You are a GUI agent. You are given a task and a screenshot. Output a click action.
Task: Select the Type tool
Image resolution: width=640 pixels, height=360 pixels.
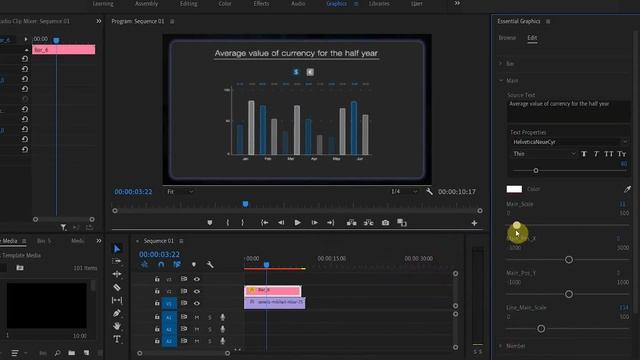point(117,339)
